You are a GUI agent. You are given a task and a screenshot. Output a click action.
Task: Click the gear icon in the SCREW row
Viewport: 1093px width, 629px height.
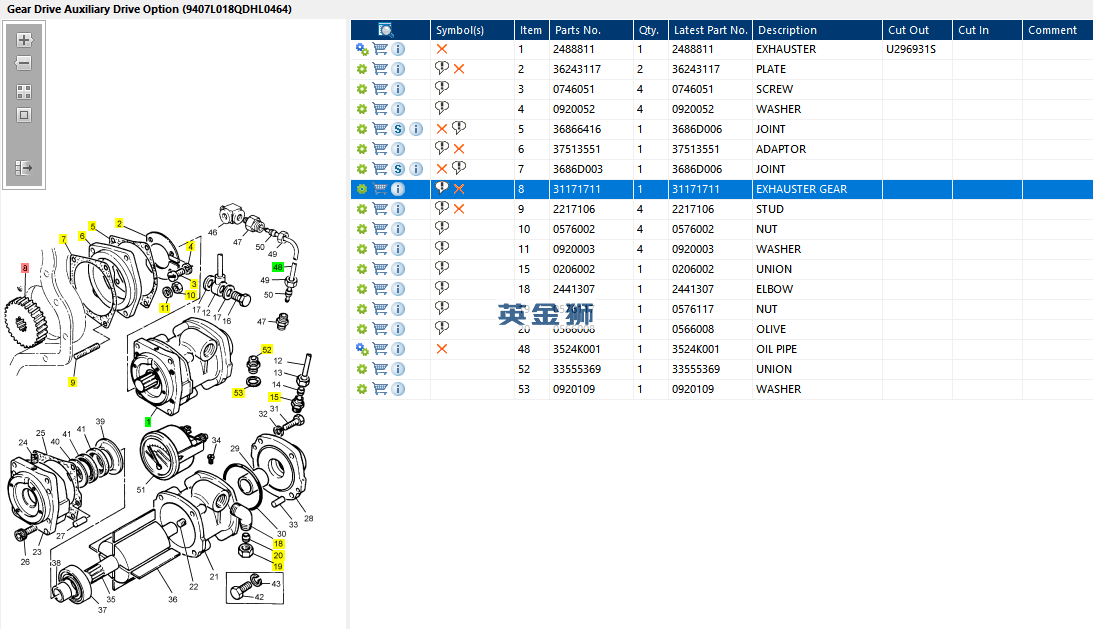point(362,89)
